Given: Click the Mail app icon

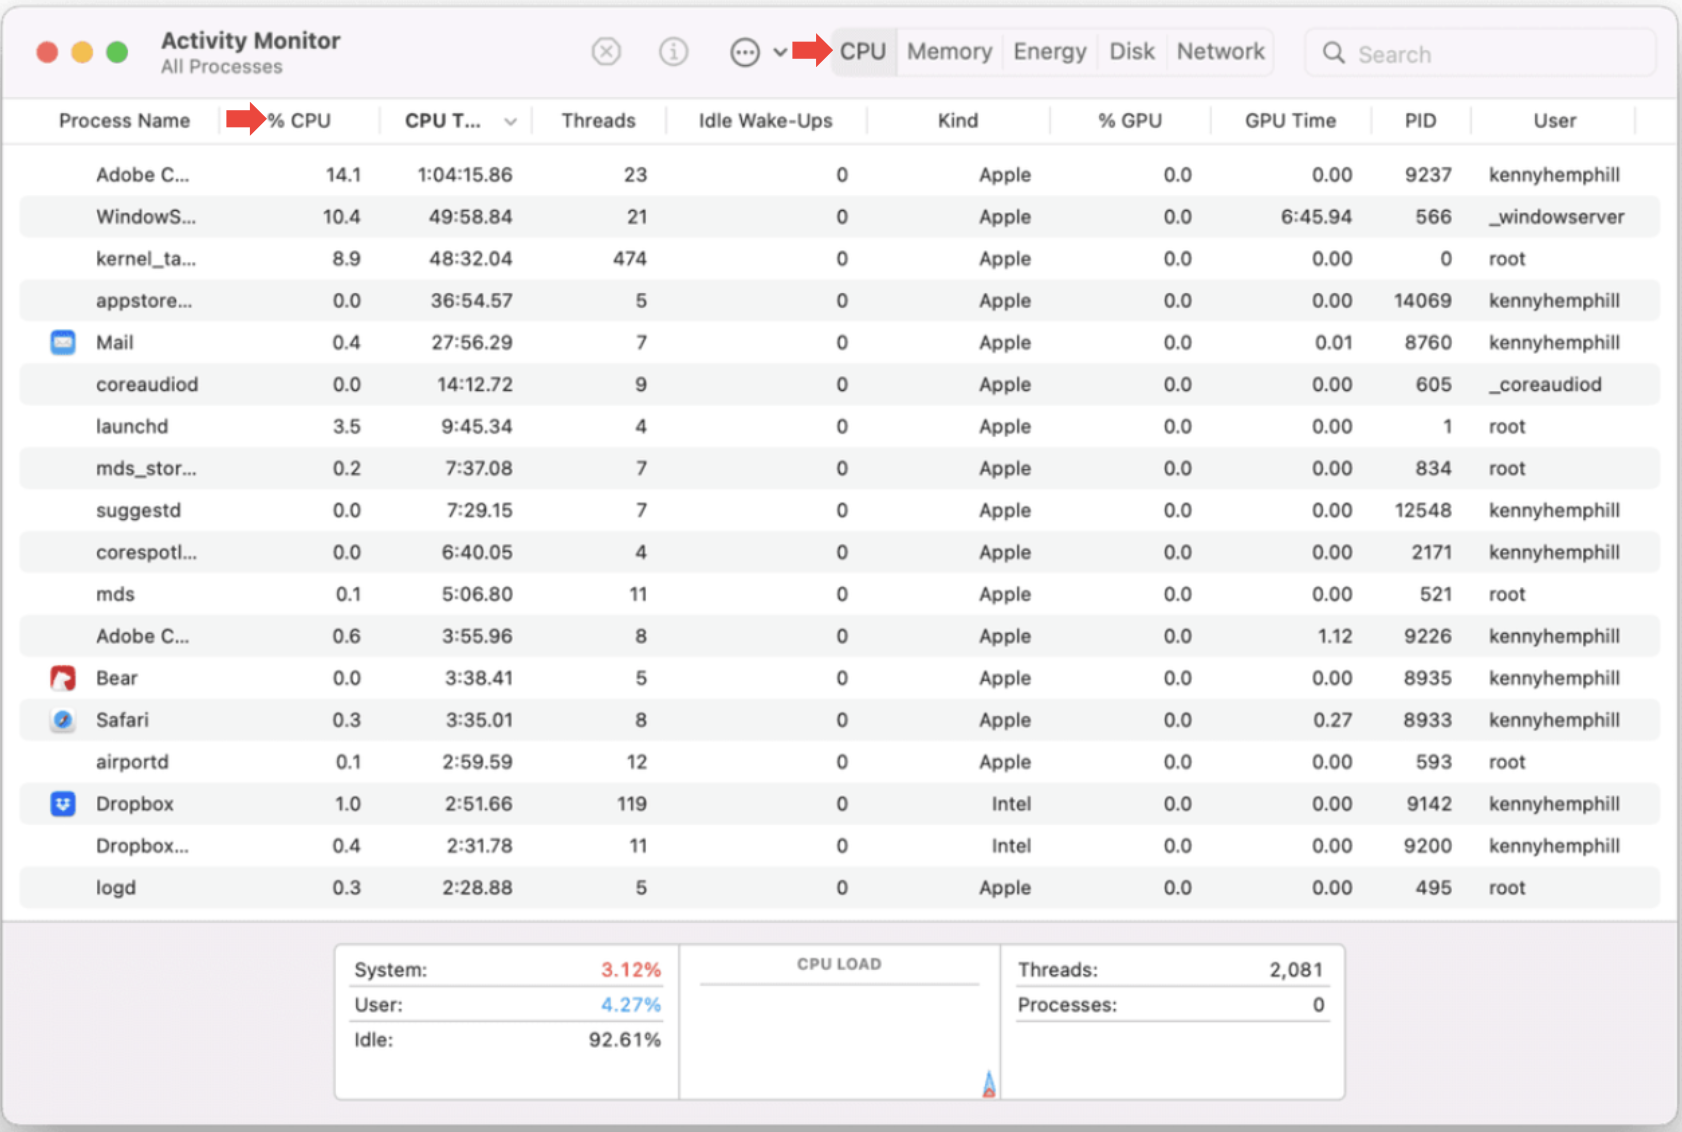Looking at the screenshot, I should [x=62, y=342].
